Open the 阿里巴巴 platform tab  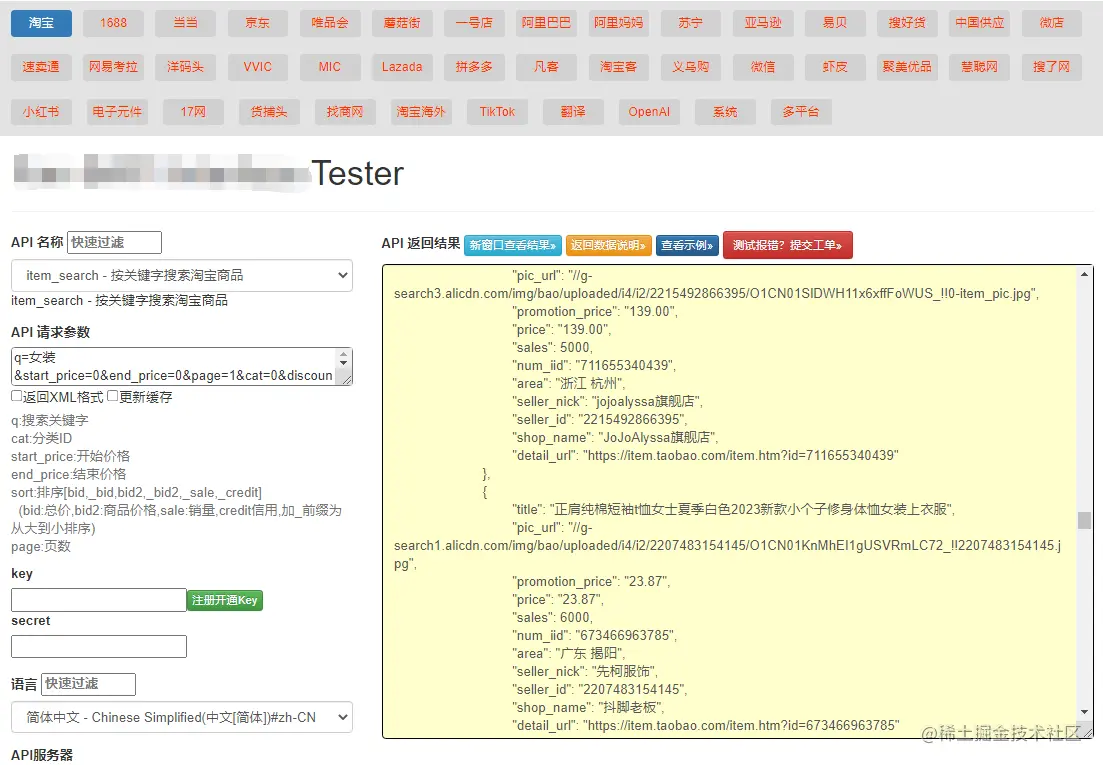click(547, 23)
